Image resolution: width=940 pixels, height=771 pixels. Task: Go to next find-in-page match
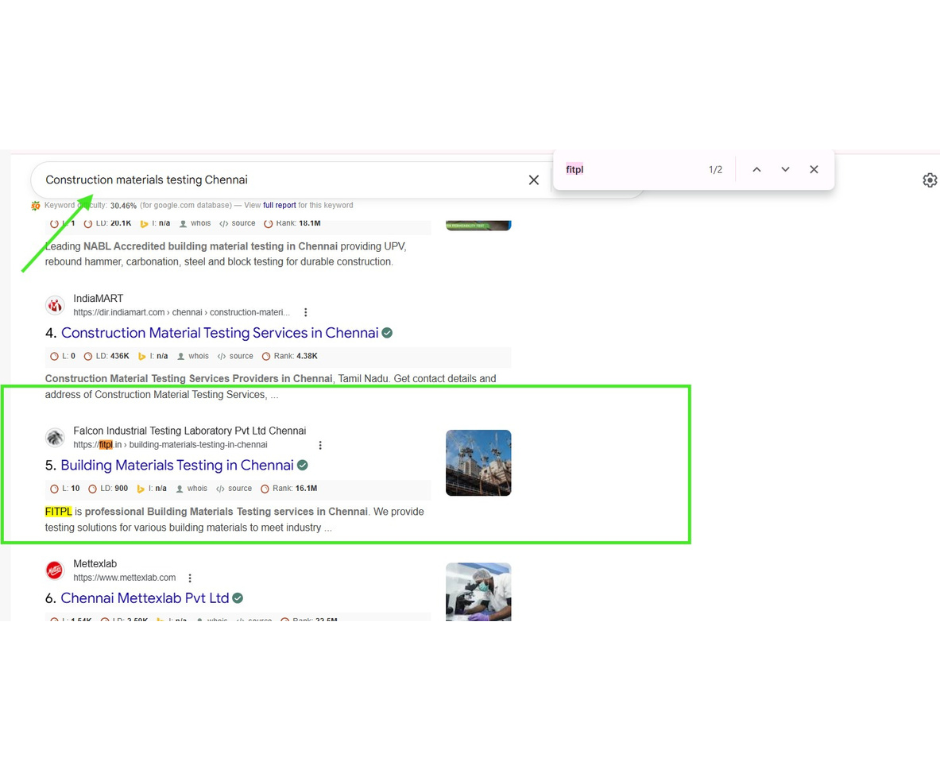[785, 170]
